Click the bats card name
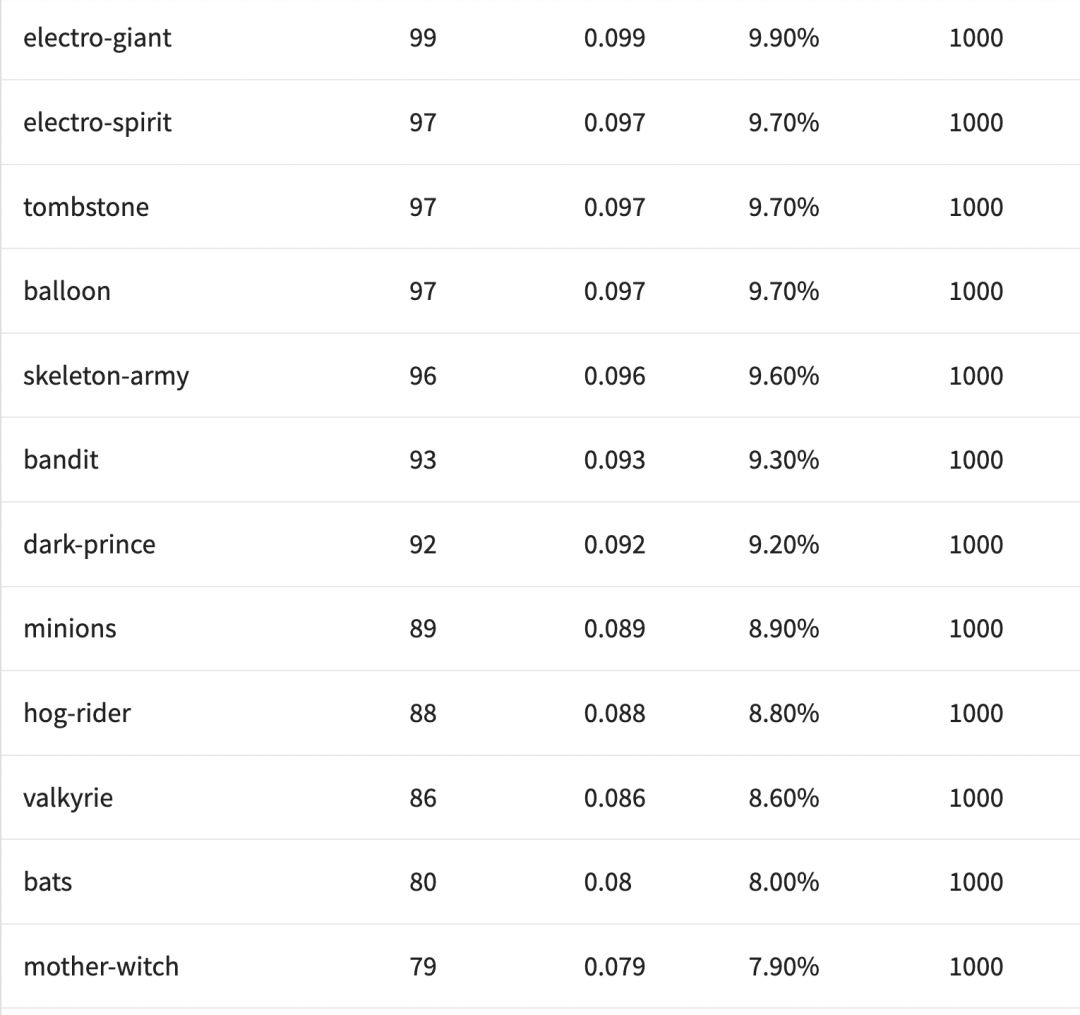Screen dimensions: 1080x1015 48,882
